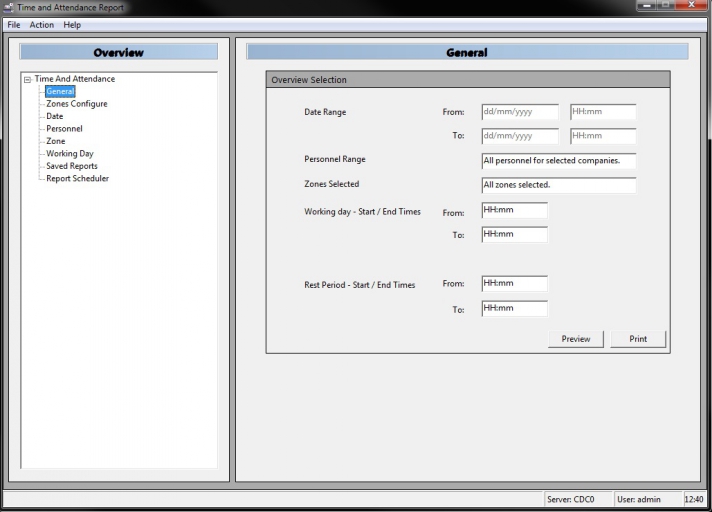Open Report Scheduler in the tree
This screenshot has height=512, width=712.
pos(77,178)
